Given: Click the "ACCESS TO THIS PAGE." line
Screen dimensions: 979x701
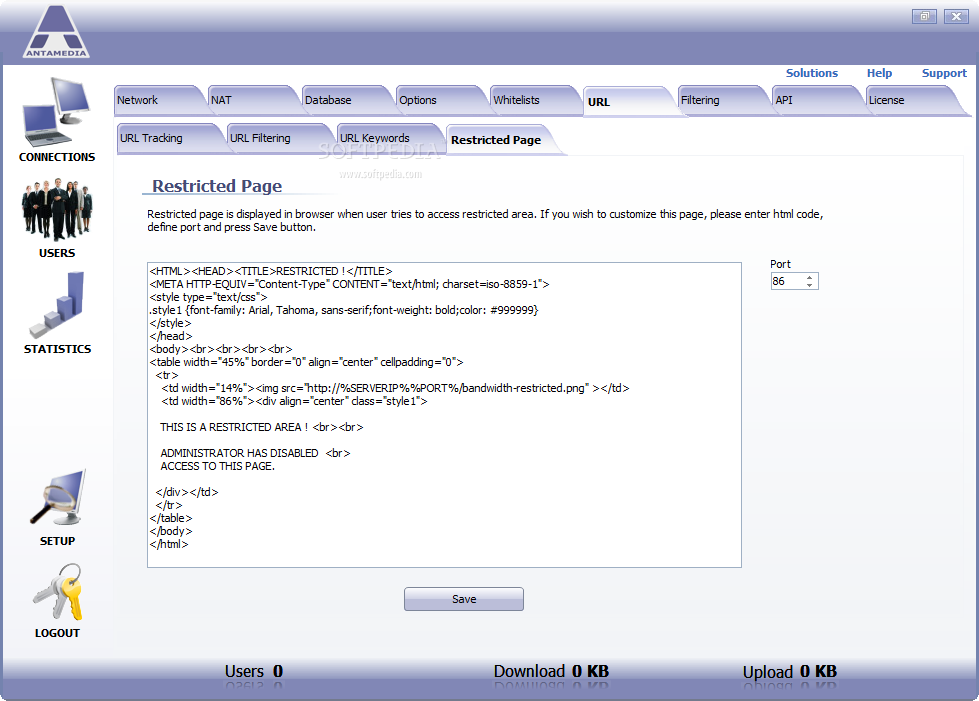Looking at the screenshot, I should 217,466.
